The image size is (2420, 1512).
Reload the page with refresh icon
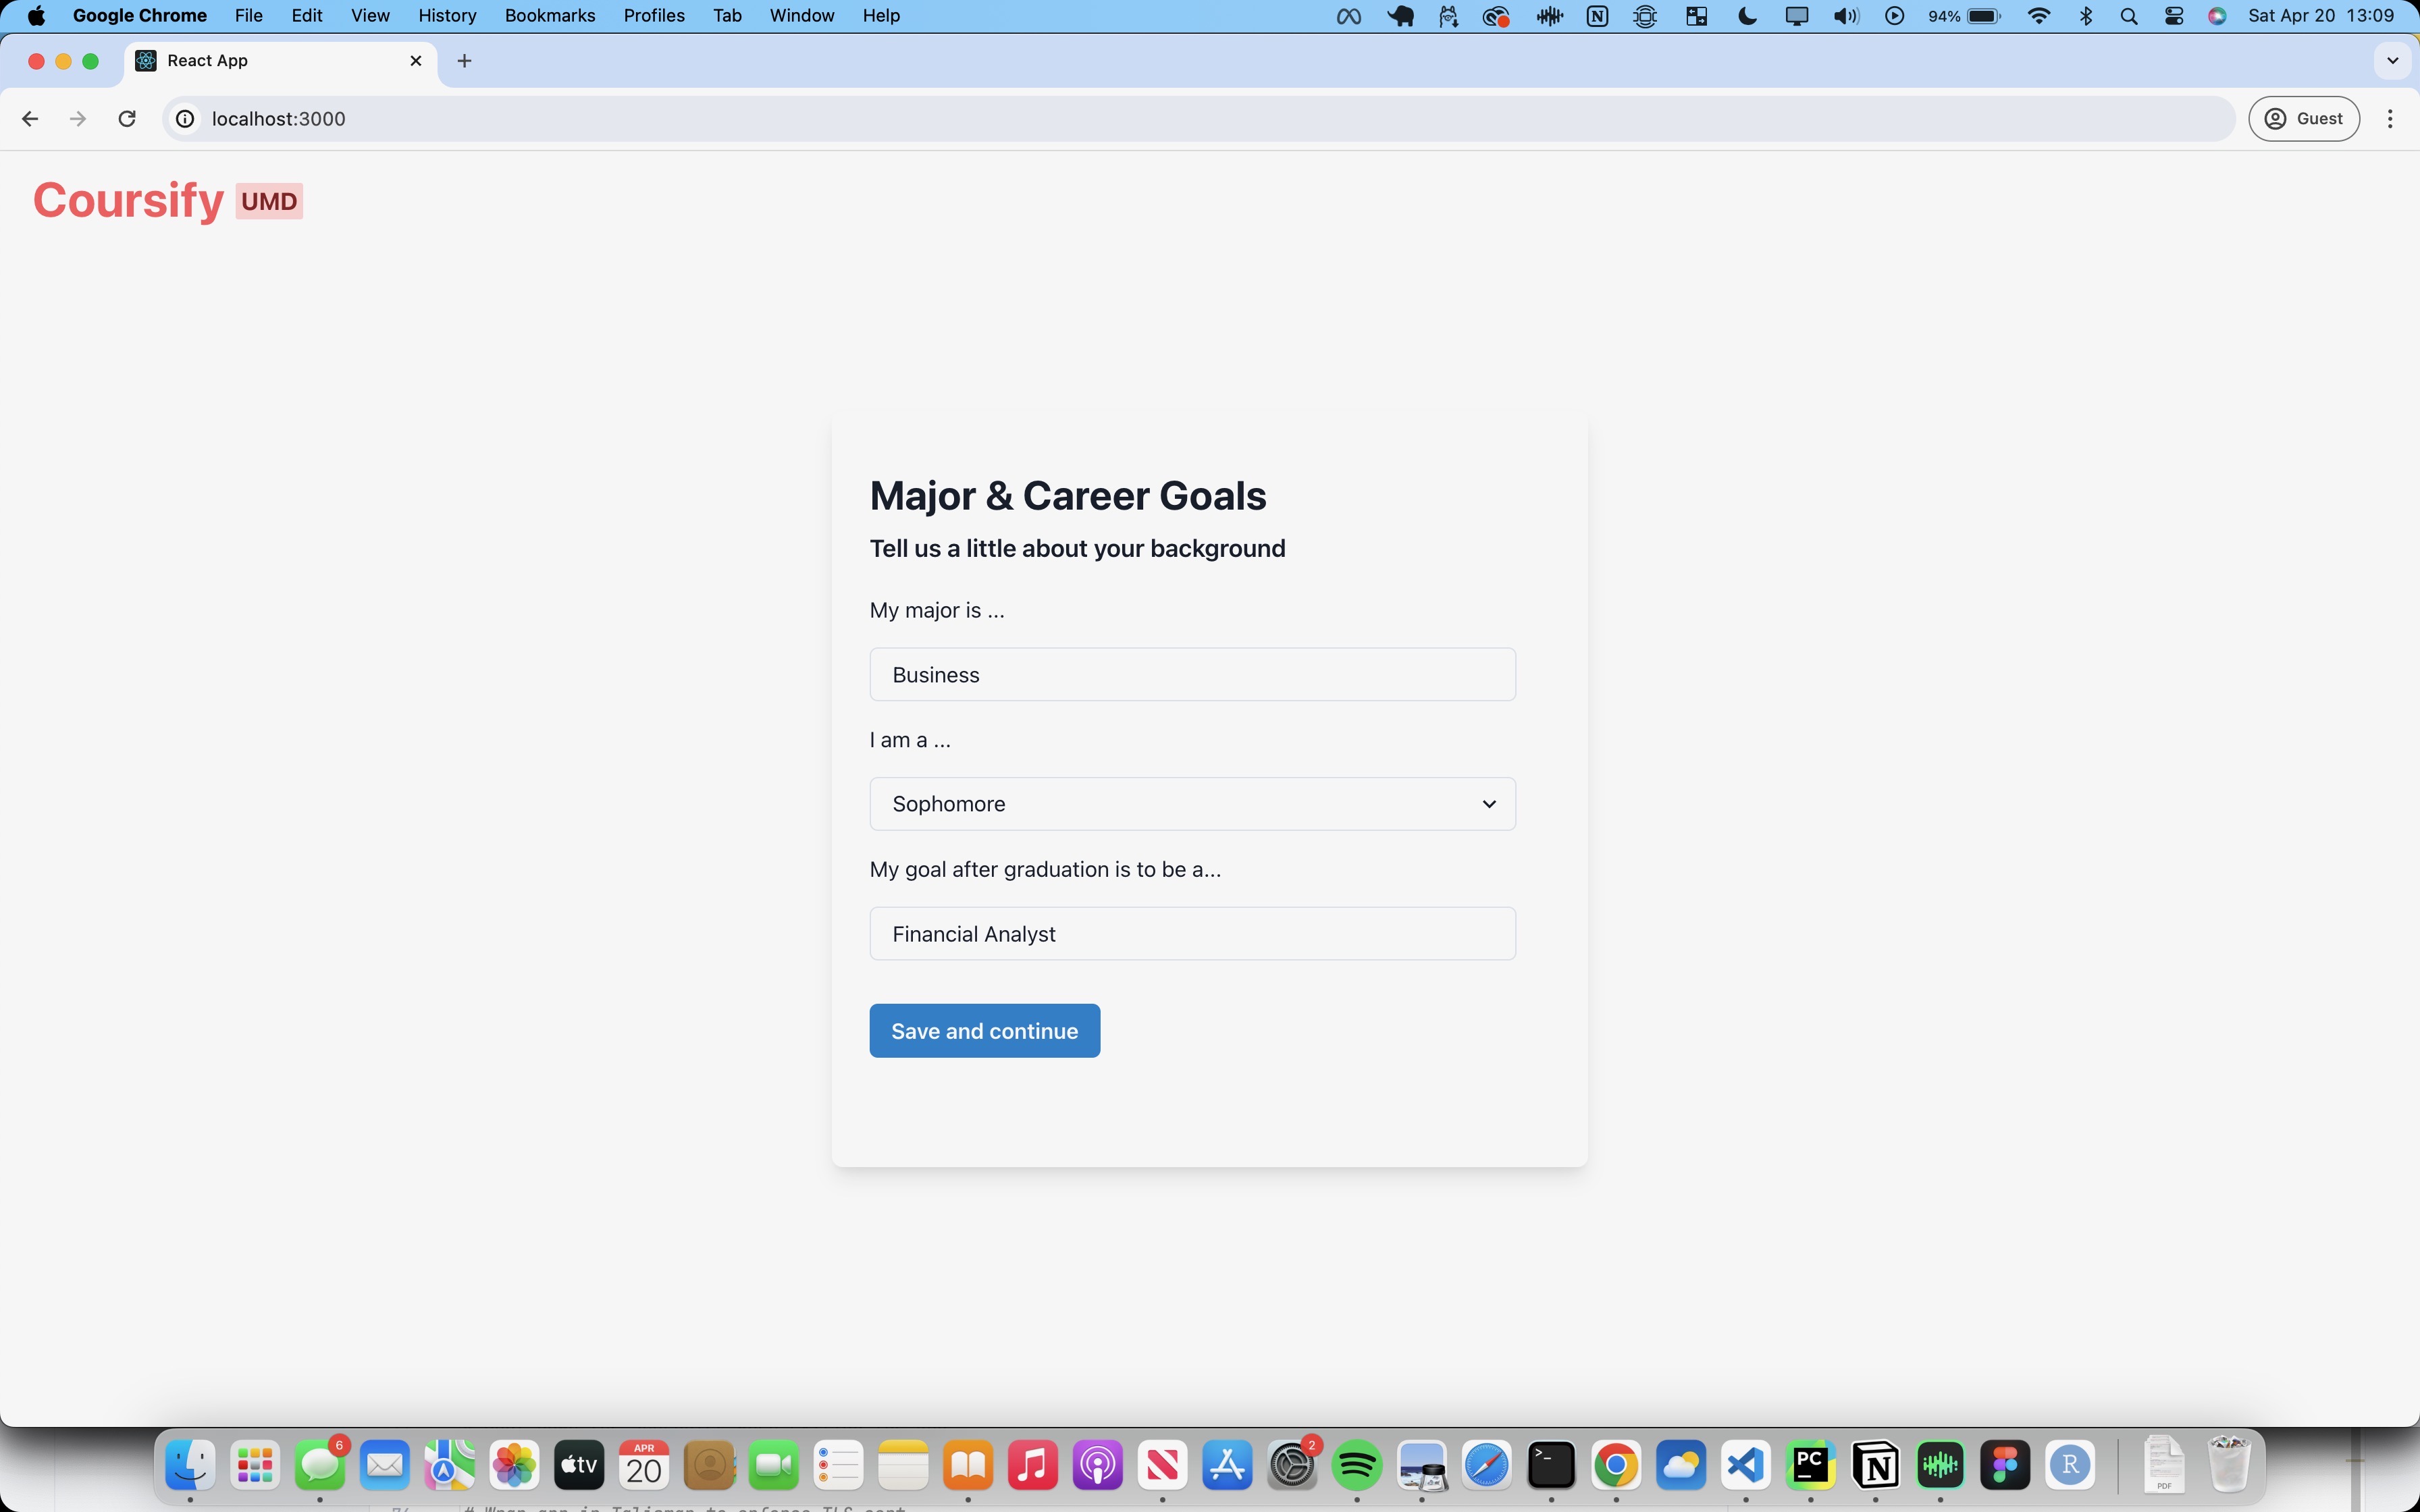tap(127, 119)
